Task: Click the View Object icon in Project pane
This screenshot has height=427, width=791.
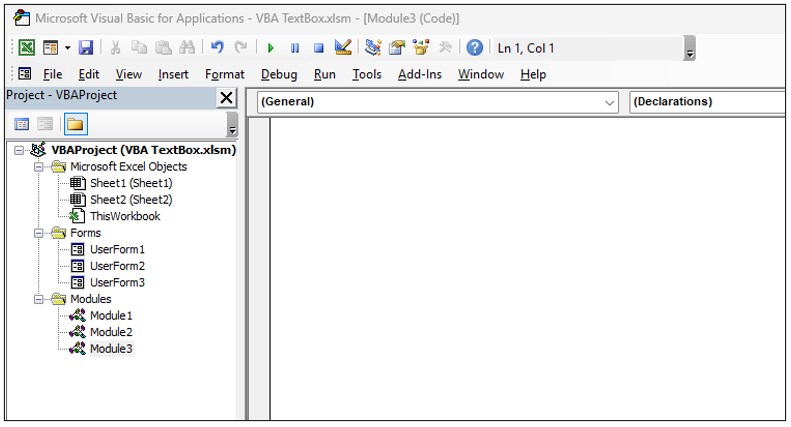Action: 45,124
